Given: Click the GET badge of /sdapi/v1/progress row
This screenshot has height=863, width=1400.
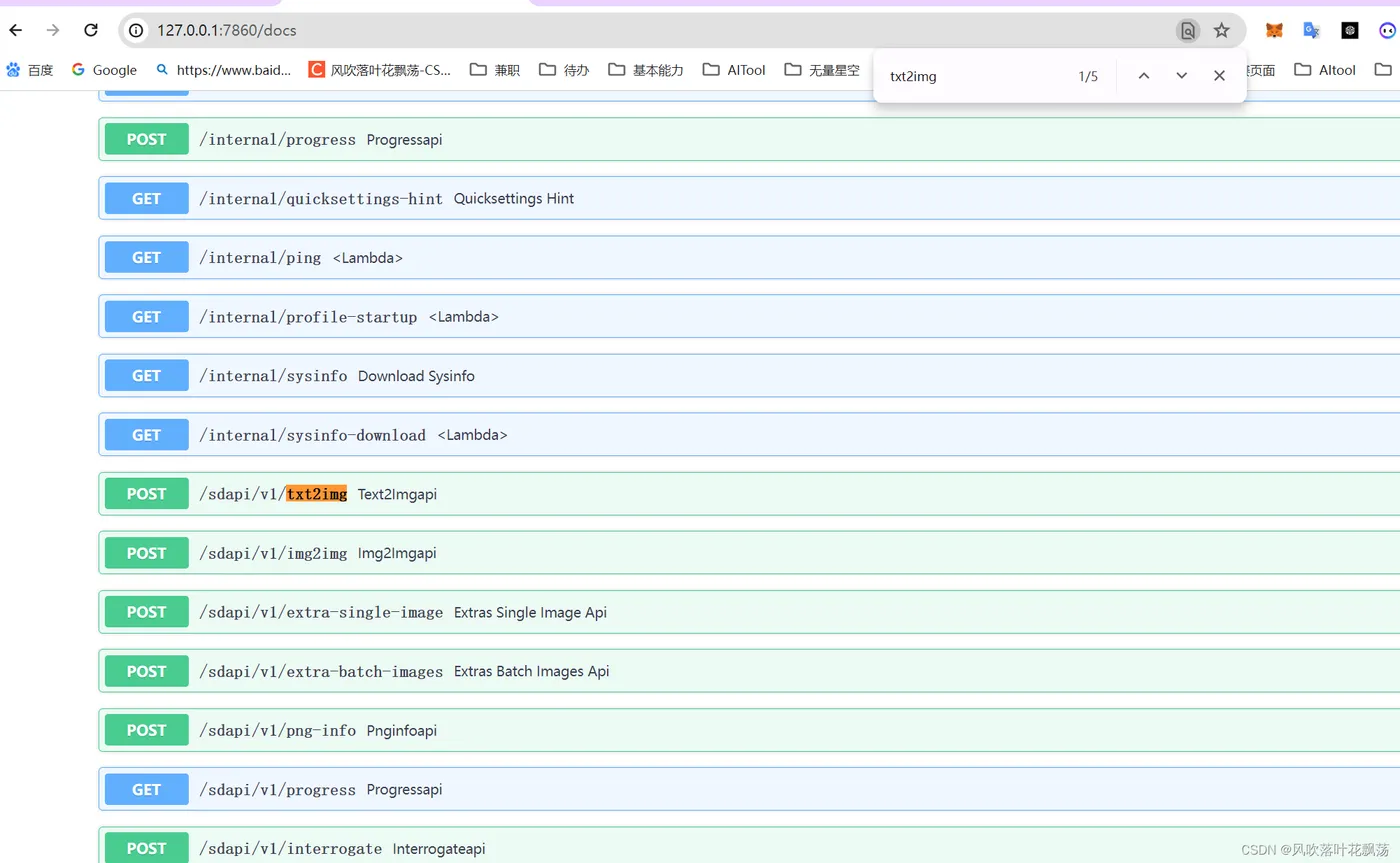Looking at the screenshot, I should [x=146, y=789].
